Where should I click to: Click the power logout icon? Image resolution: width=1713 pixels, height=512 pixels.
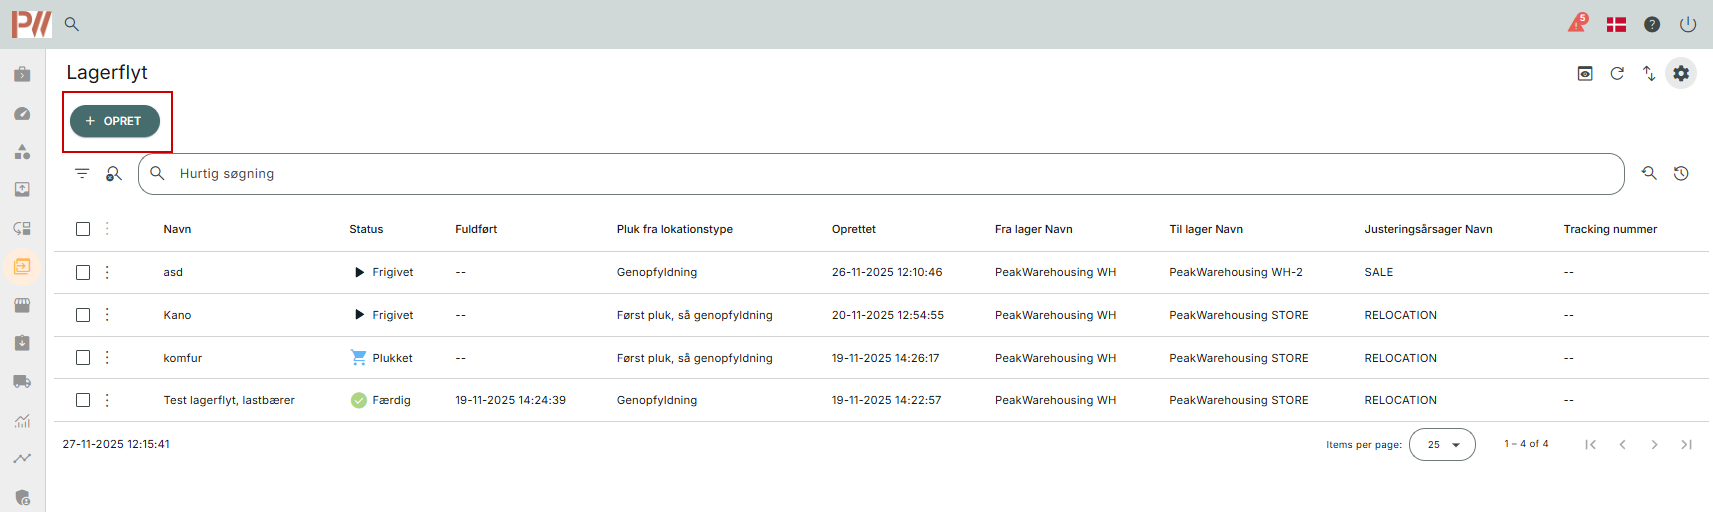[x=1688, y=24]
